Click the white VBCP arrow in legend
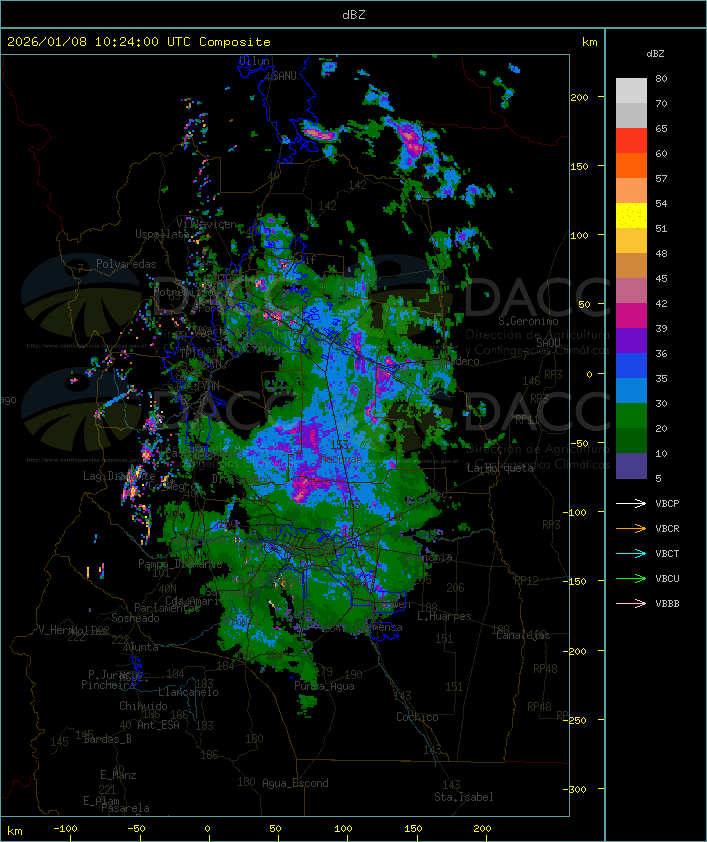707x842 pixels. coord(631,503)
